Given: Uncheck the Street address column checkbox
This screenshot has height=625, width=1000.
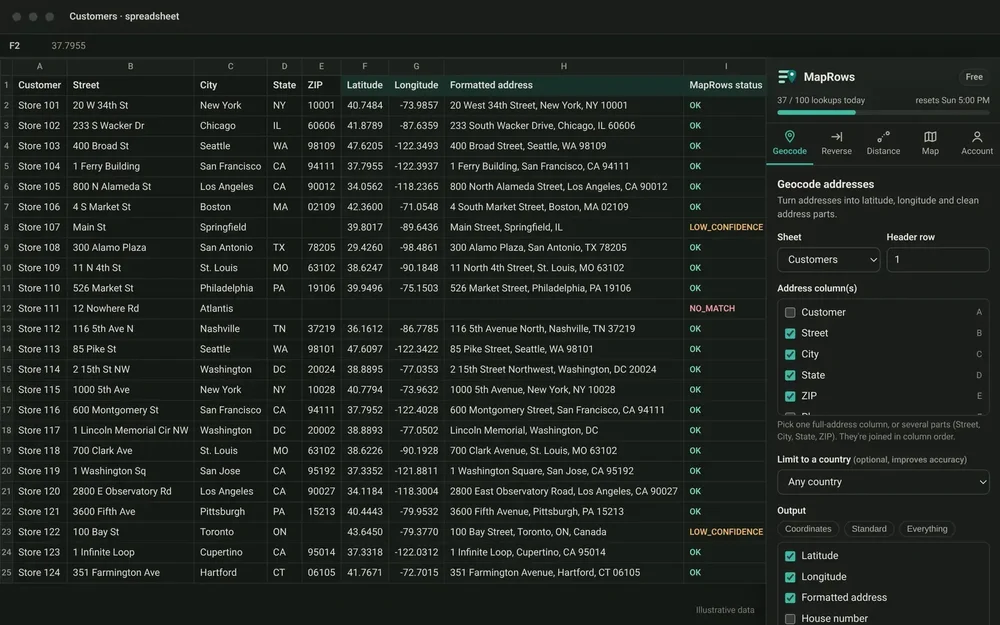Looking at the screenshot, I should tap(790, 334).
